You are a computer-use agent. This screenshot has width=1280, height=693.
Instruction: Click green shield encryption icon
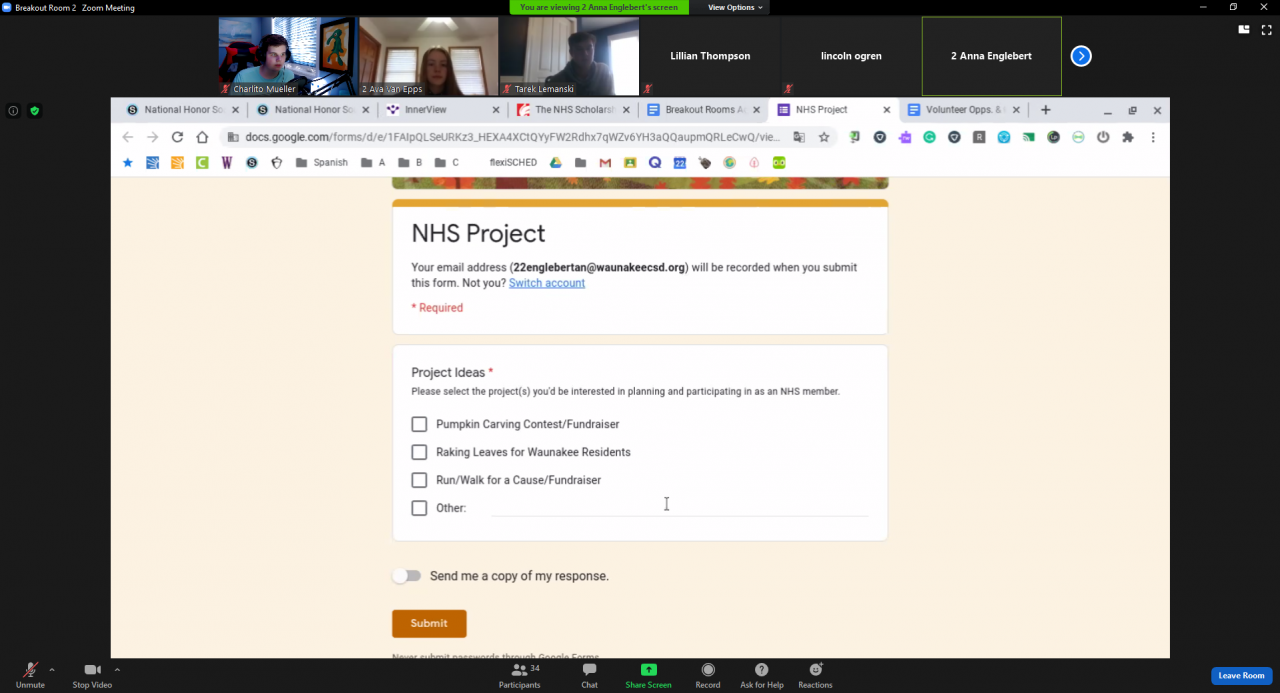coord(34,111)
